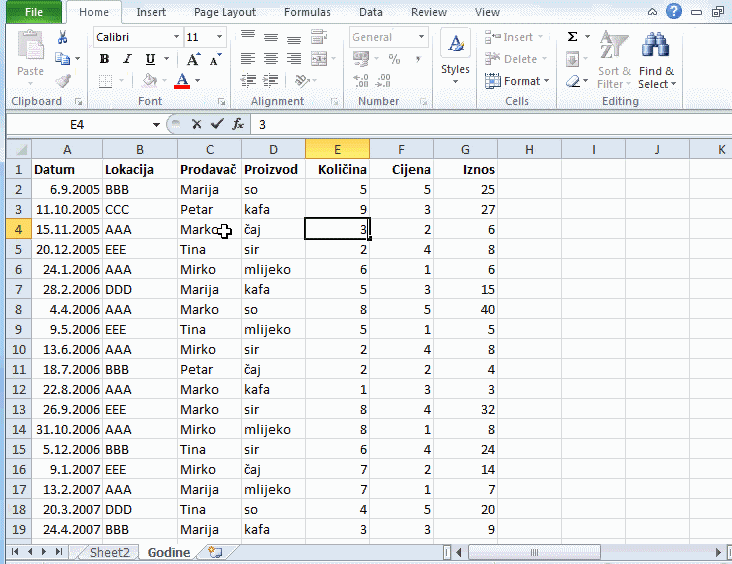Confirm entry with formula bar checkmark
This screenshot has width=732, height=564.
(217, 124)
